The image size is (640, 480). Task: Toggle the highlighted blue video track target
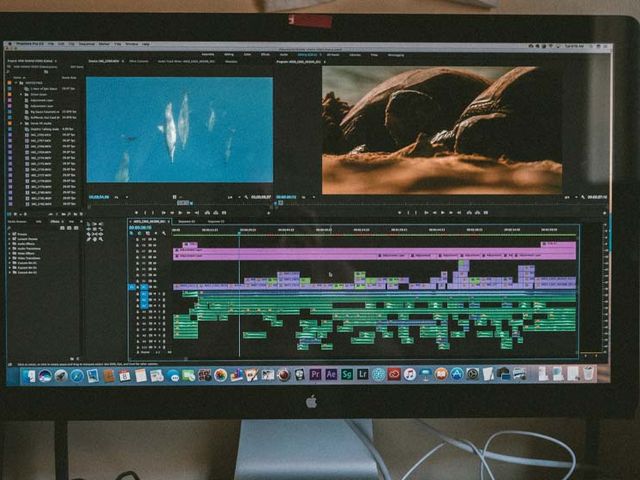click(x=144, y=287)
